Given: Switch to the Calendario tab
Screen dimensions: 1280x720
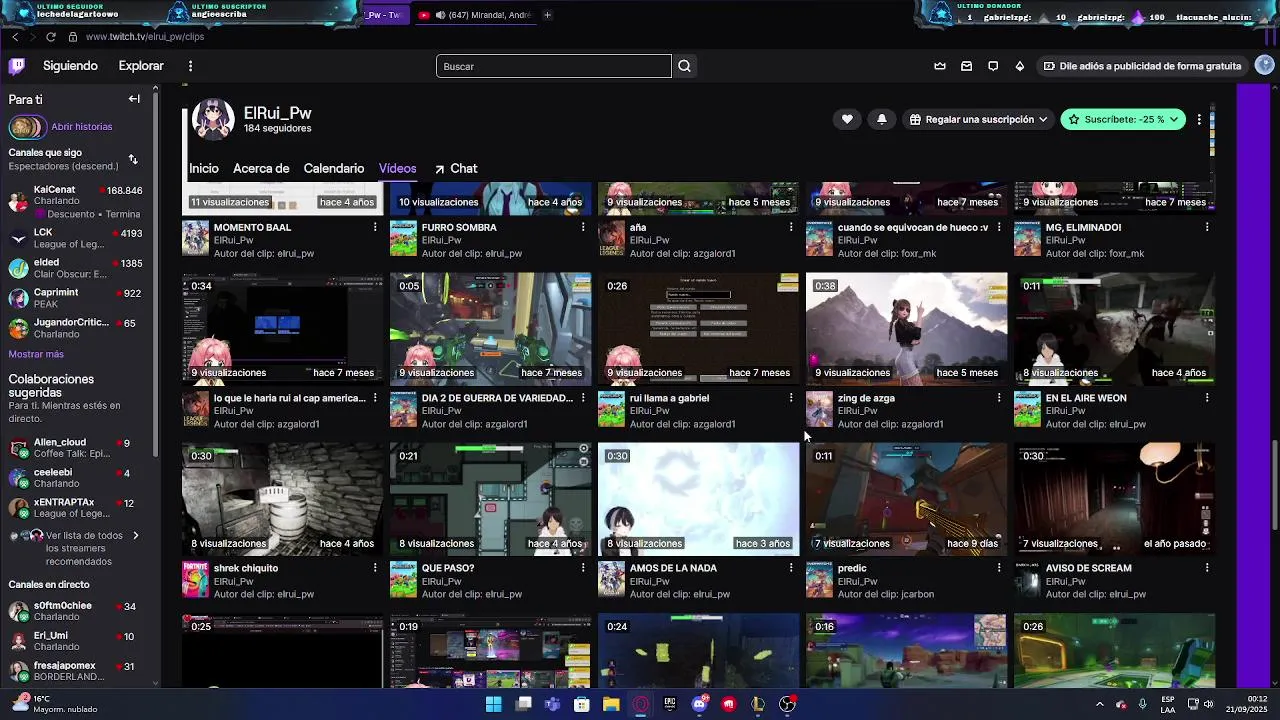Looking at the screenshot, I should click(334, 168).
